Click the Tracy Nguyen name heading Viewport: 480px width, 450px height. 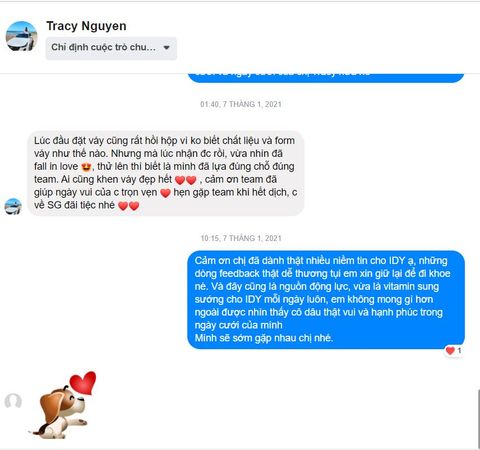(86, 26)
